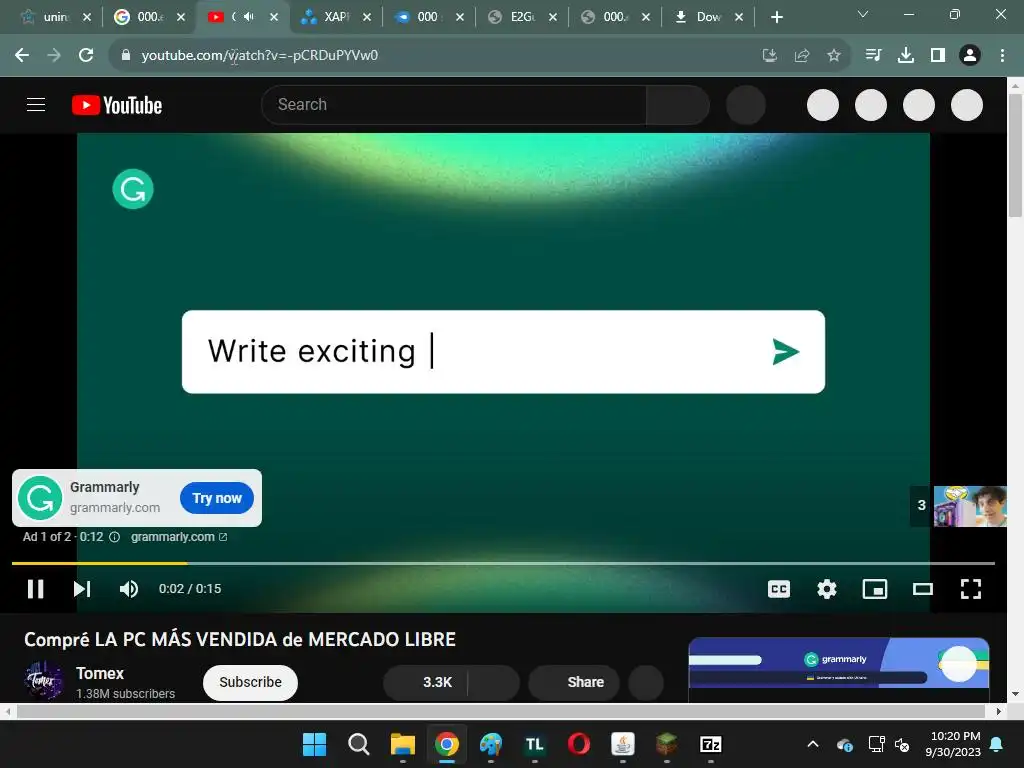The image size is (1024, 768).
Task: Focus the YouTube Search field
Action: pyautogui.click(x=454, y=104)
